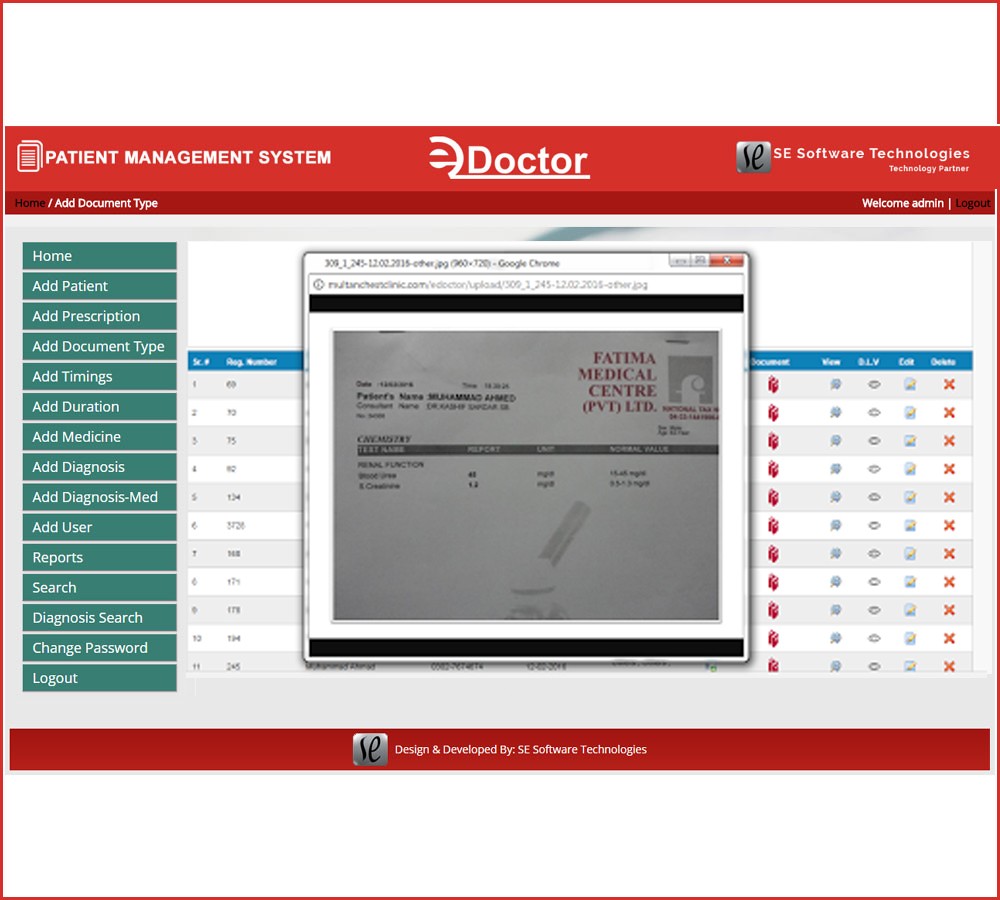Click SE Software Technologies logo in header
The image size is (1000, 900).
pos(753,157)
